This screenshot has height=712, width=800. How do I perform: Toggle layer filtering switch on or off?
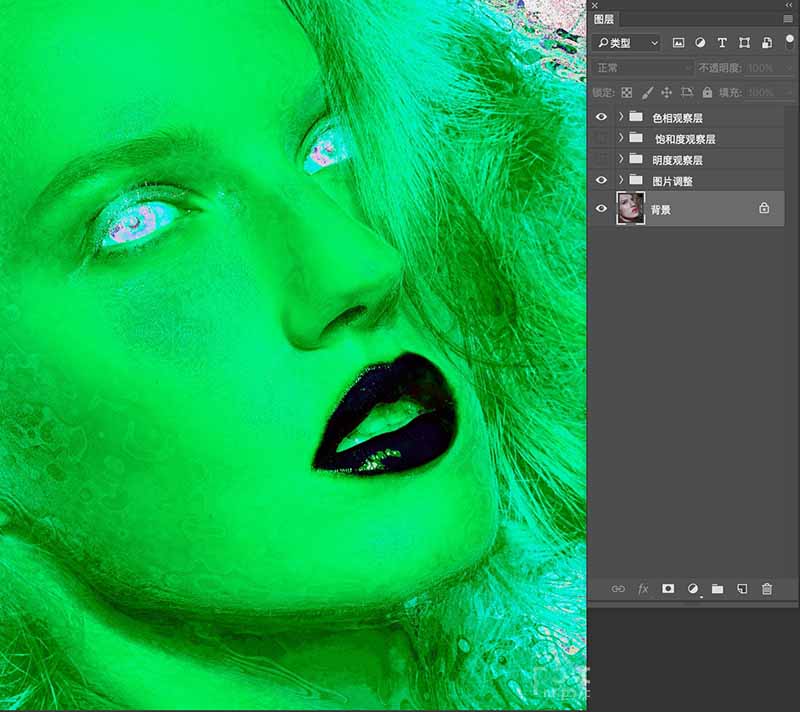pyautogui.click(x=789, y=42)
